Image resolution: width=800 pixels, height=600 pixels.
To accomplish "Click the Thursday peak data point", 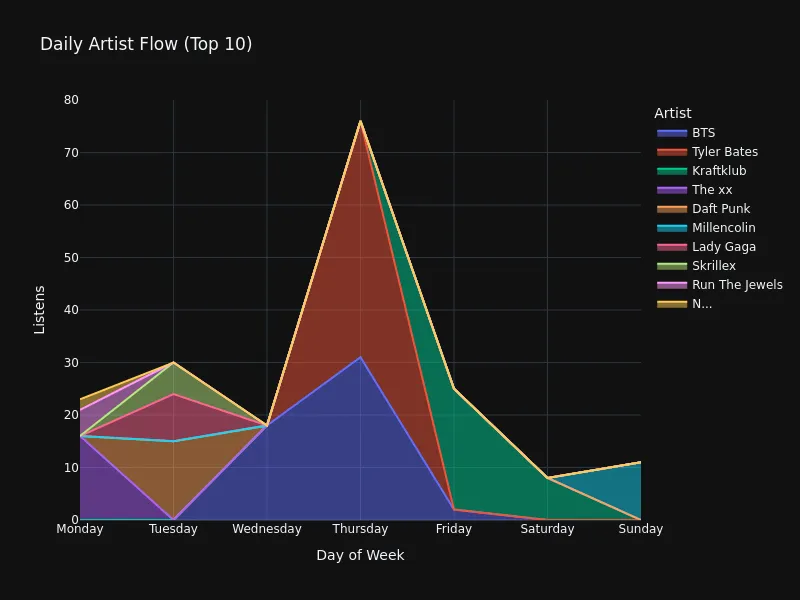I will point(360,121).
